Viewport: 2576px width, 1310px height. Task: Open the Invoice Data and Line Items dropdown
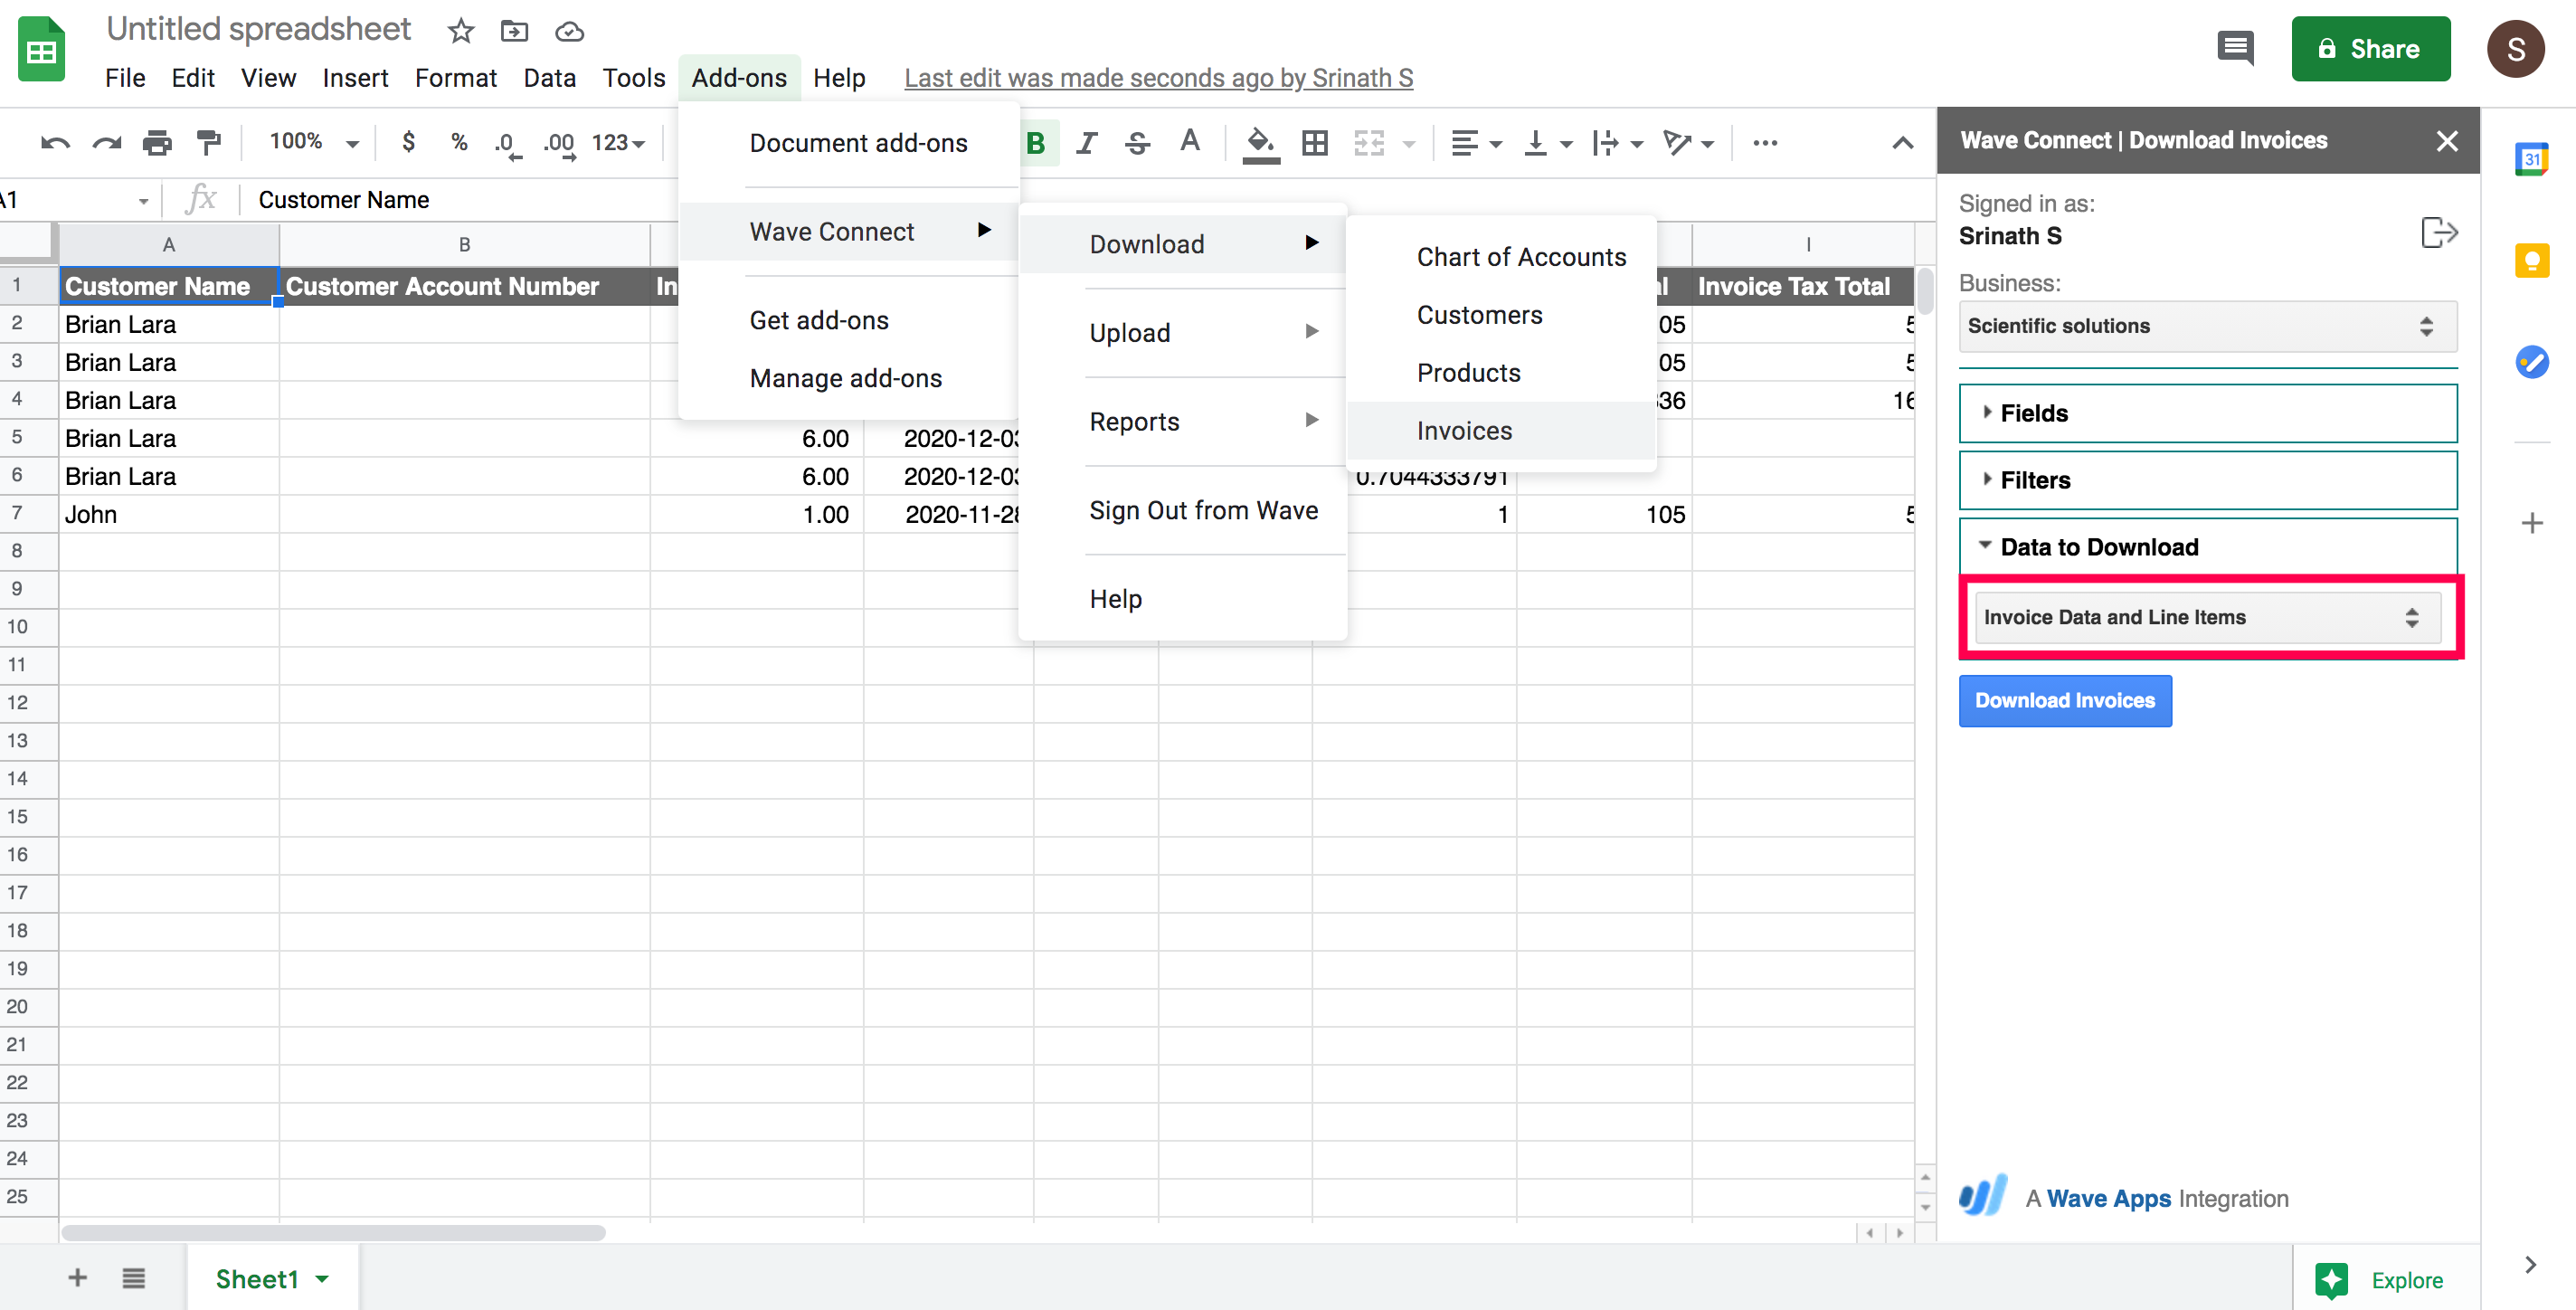pos(2207,617)
